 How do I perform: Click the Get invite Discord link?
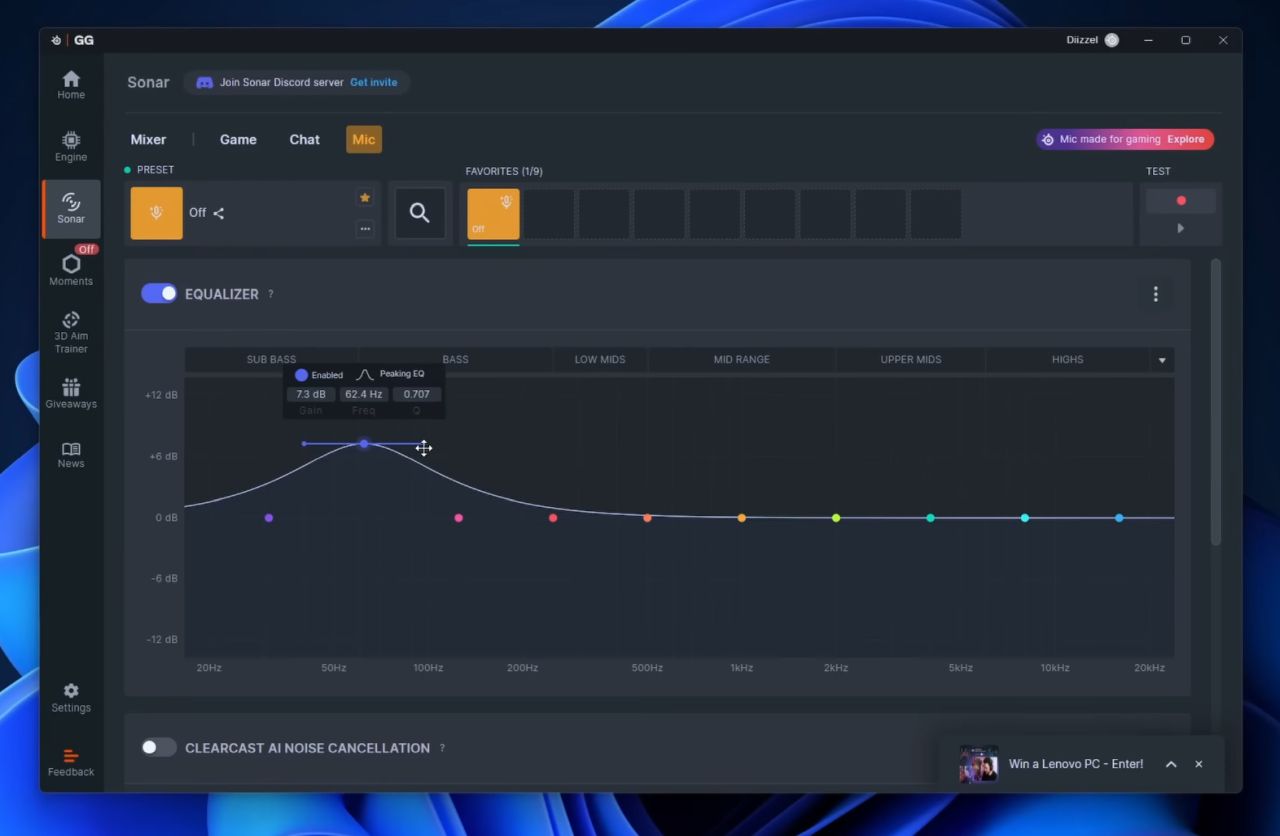(373, 83)
